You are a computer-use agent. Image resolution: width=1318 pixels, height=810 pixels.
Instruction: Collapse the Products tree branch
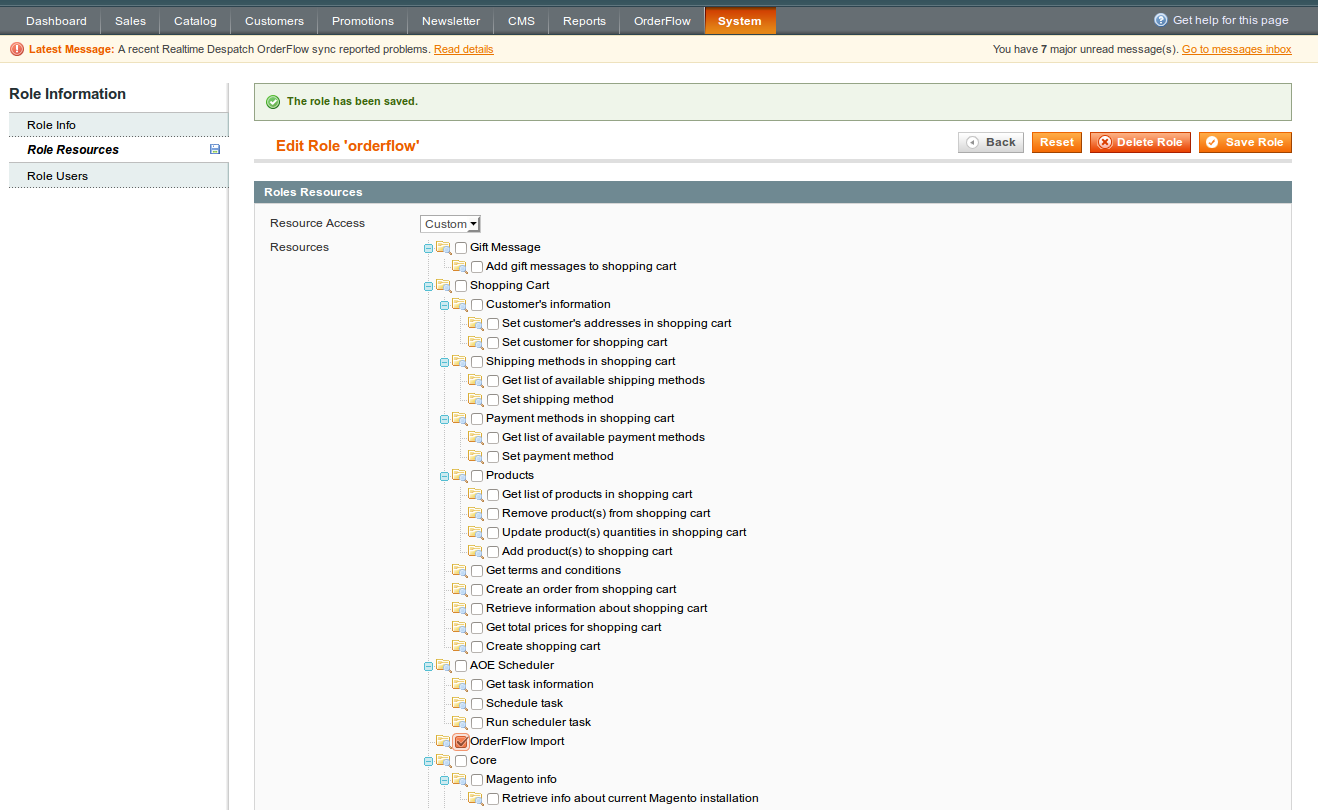pos(443,475)
